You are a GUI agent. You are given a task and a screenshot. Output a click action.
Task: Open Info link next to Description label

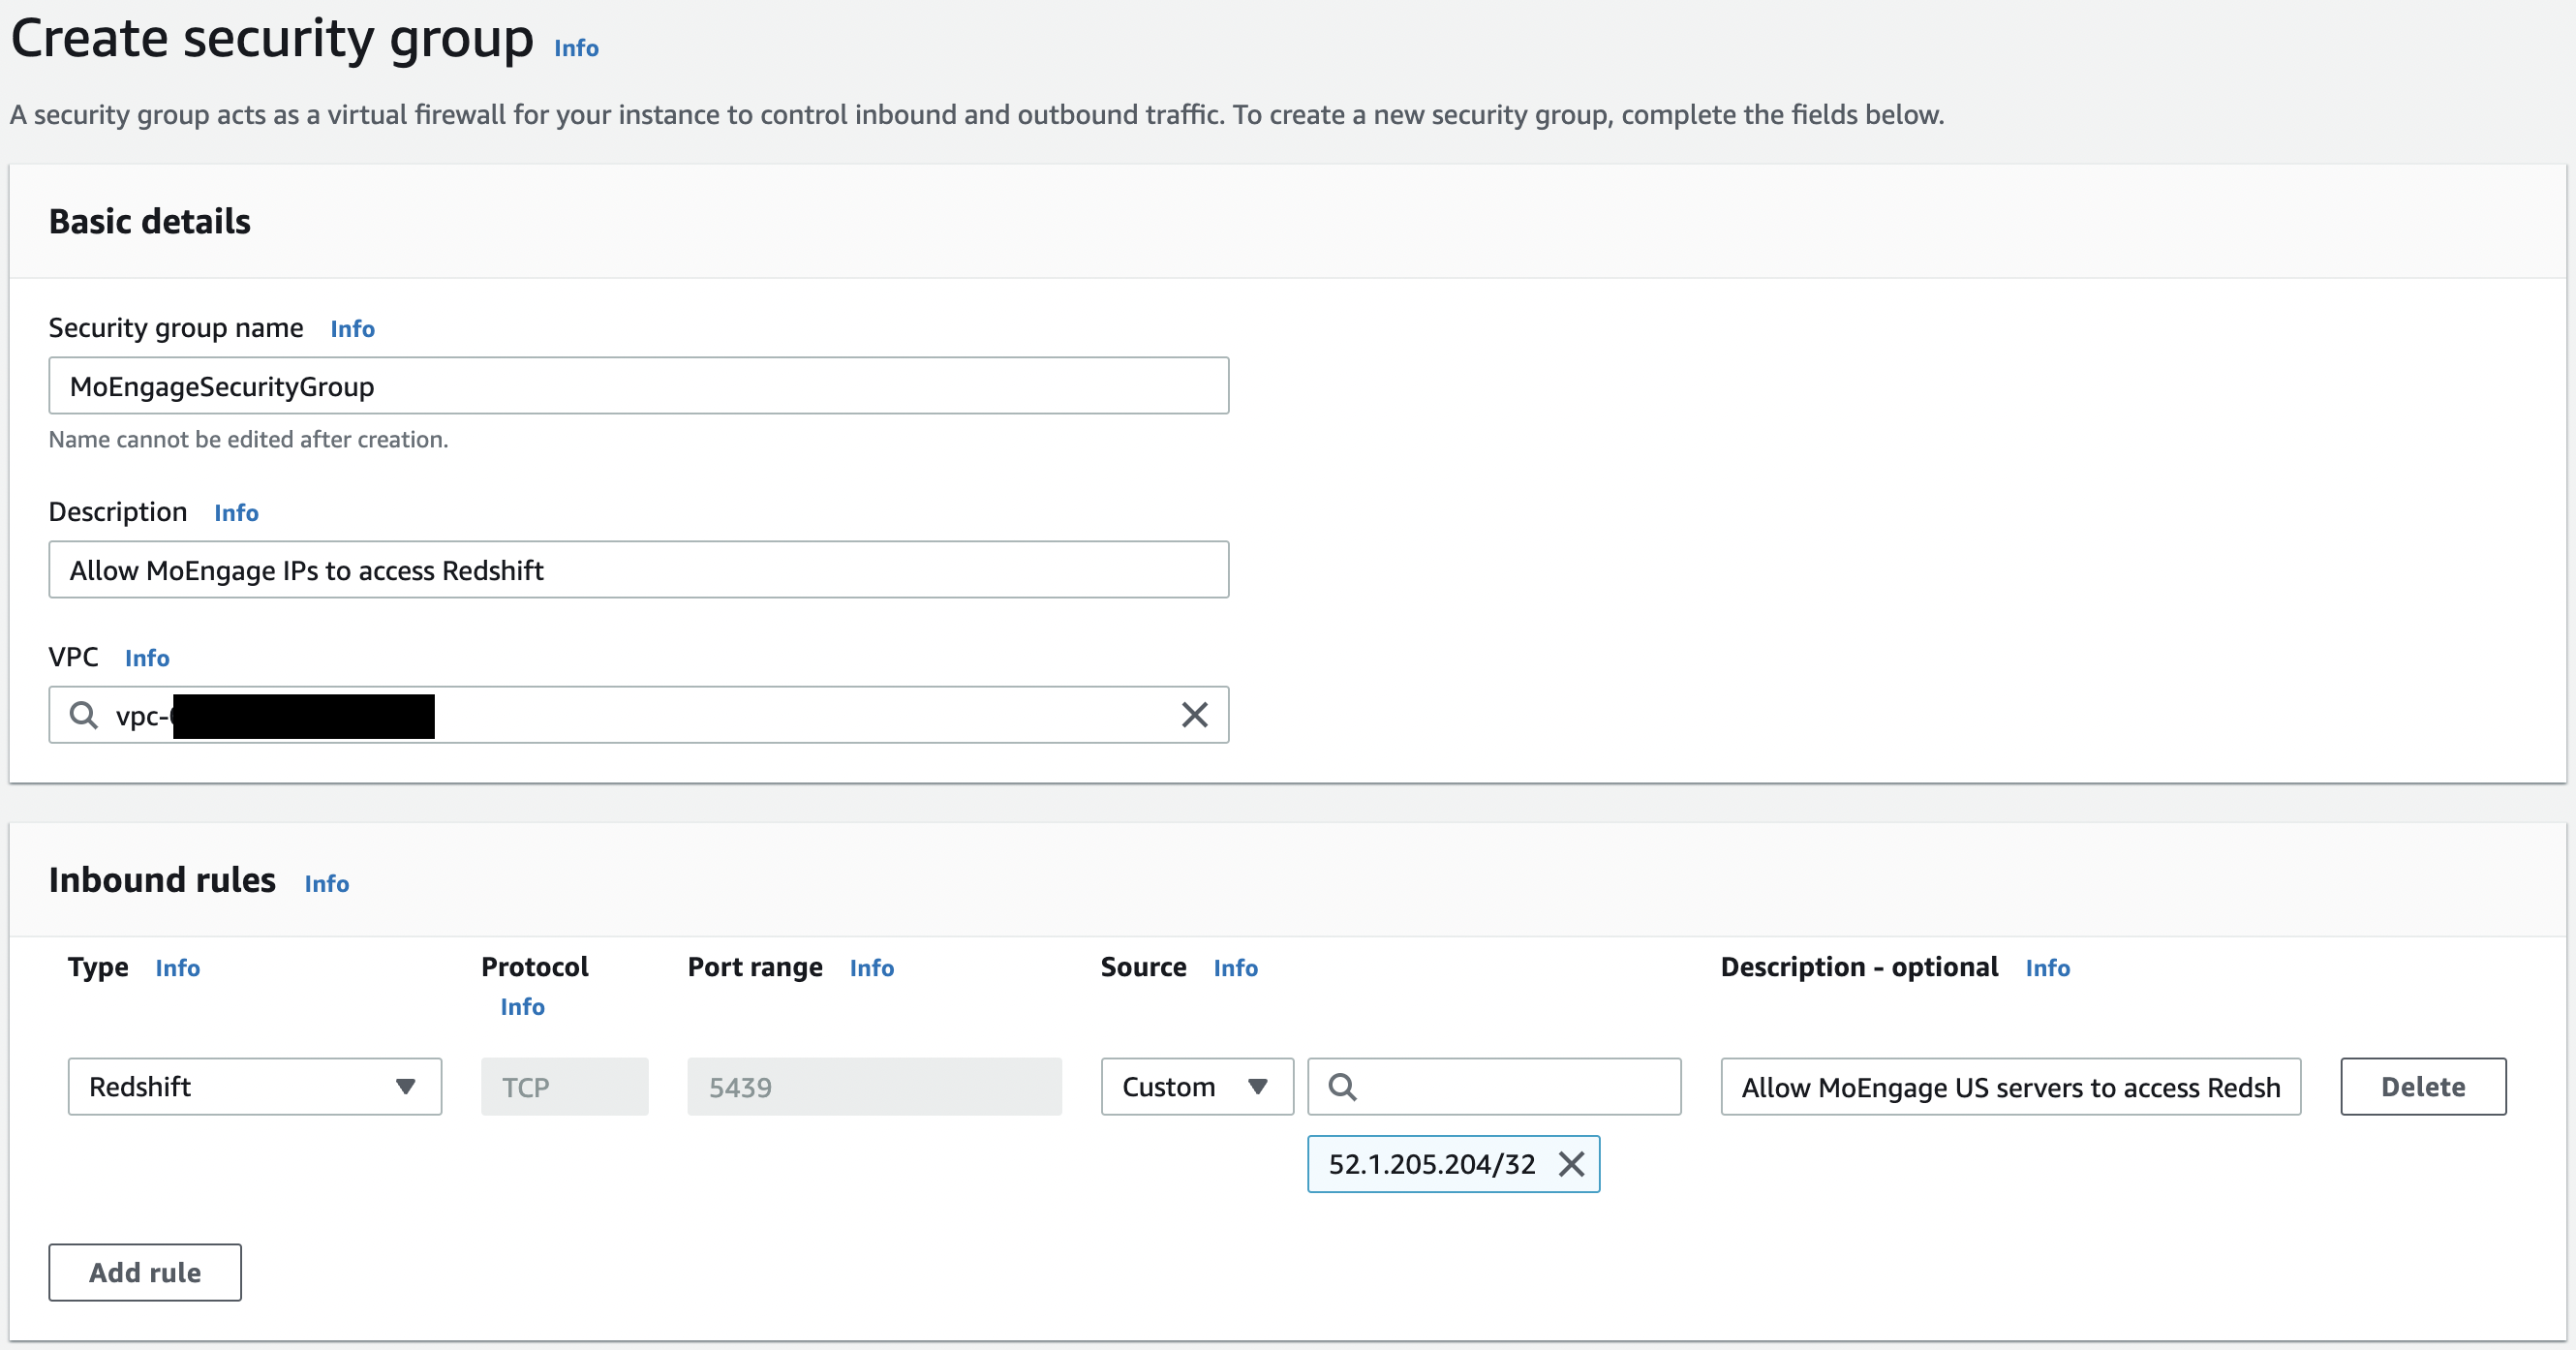(236, 513)
